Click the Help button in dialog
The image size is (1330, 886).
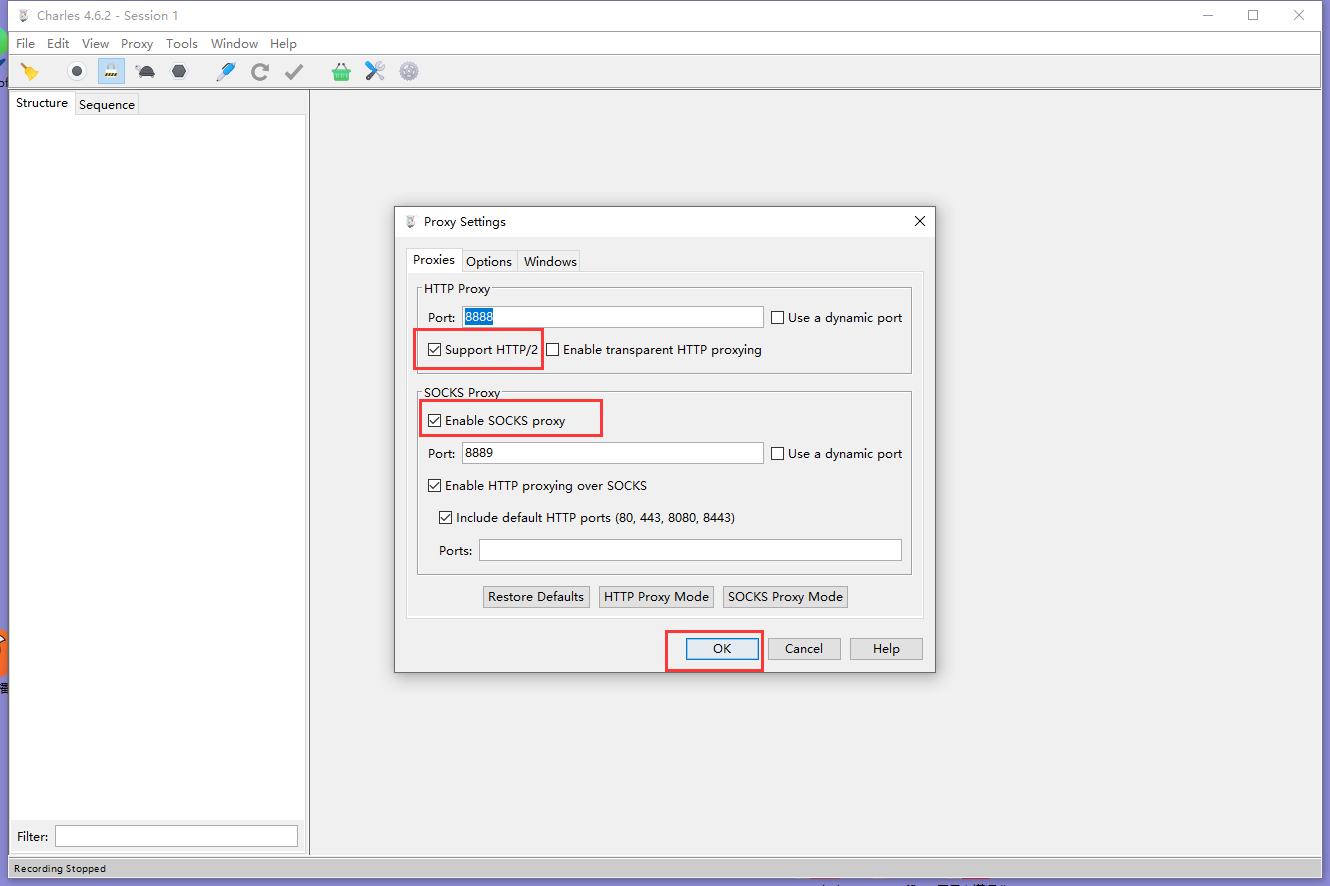click(886, 649)
